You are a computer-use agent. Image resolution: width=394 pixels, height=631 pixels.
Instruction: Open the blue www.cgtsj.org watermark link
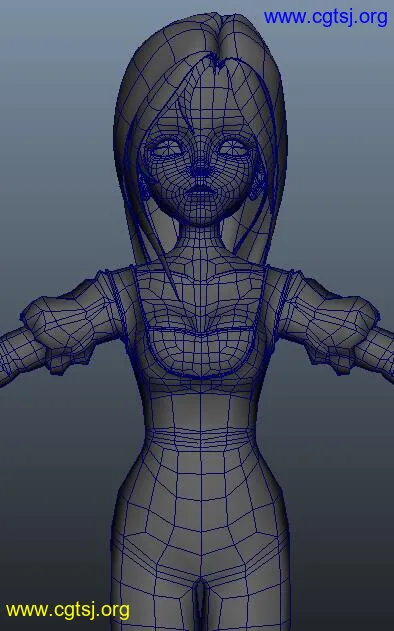click(x=326, y=18)
